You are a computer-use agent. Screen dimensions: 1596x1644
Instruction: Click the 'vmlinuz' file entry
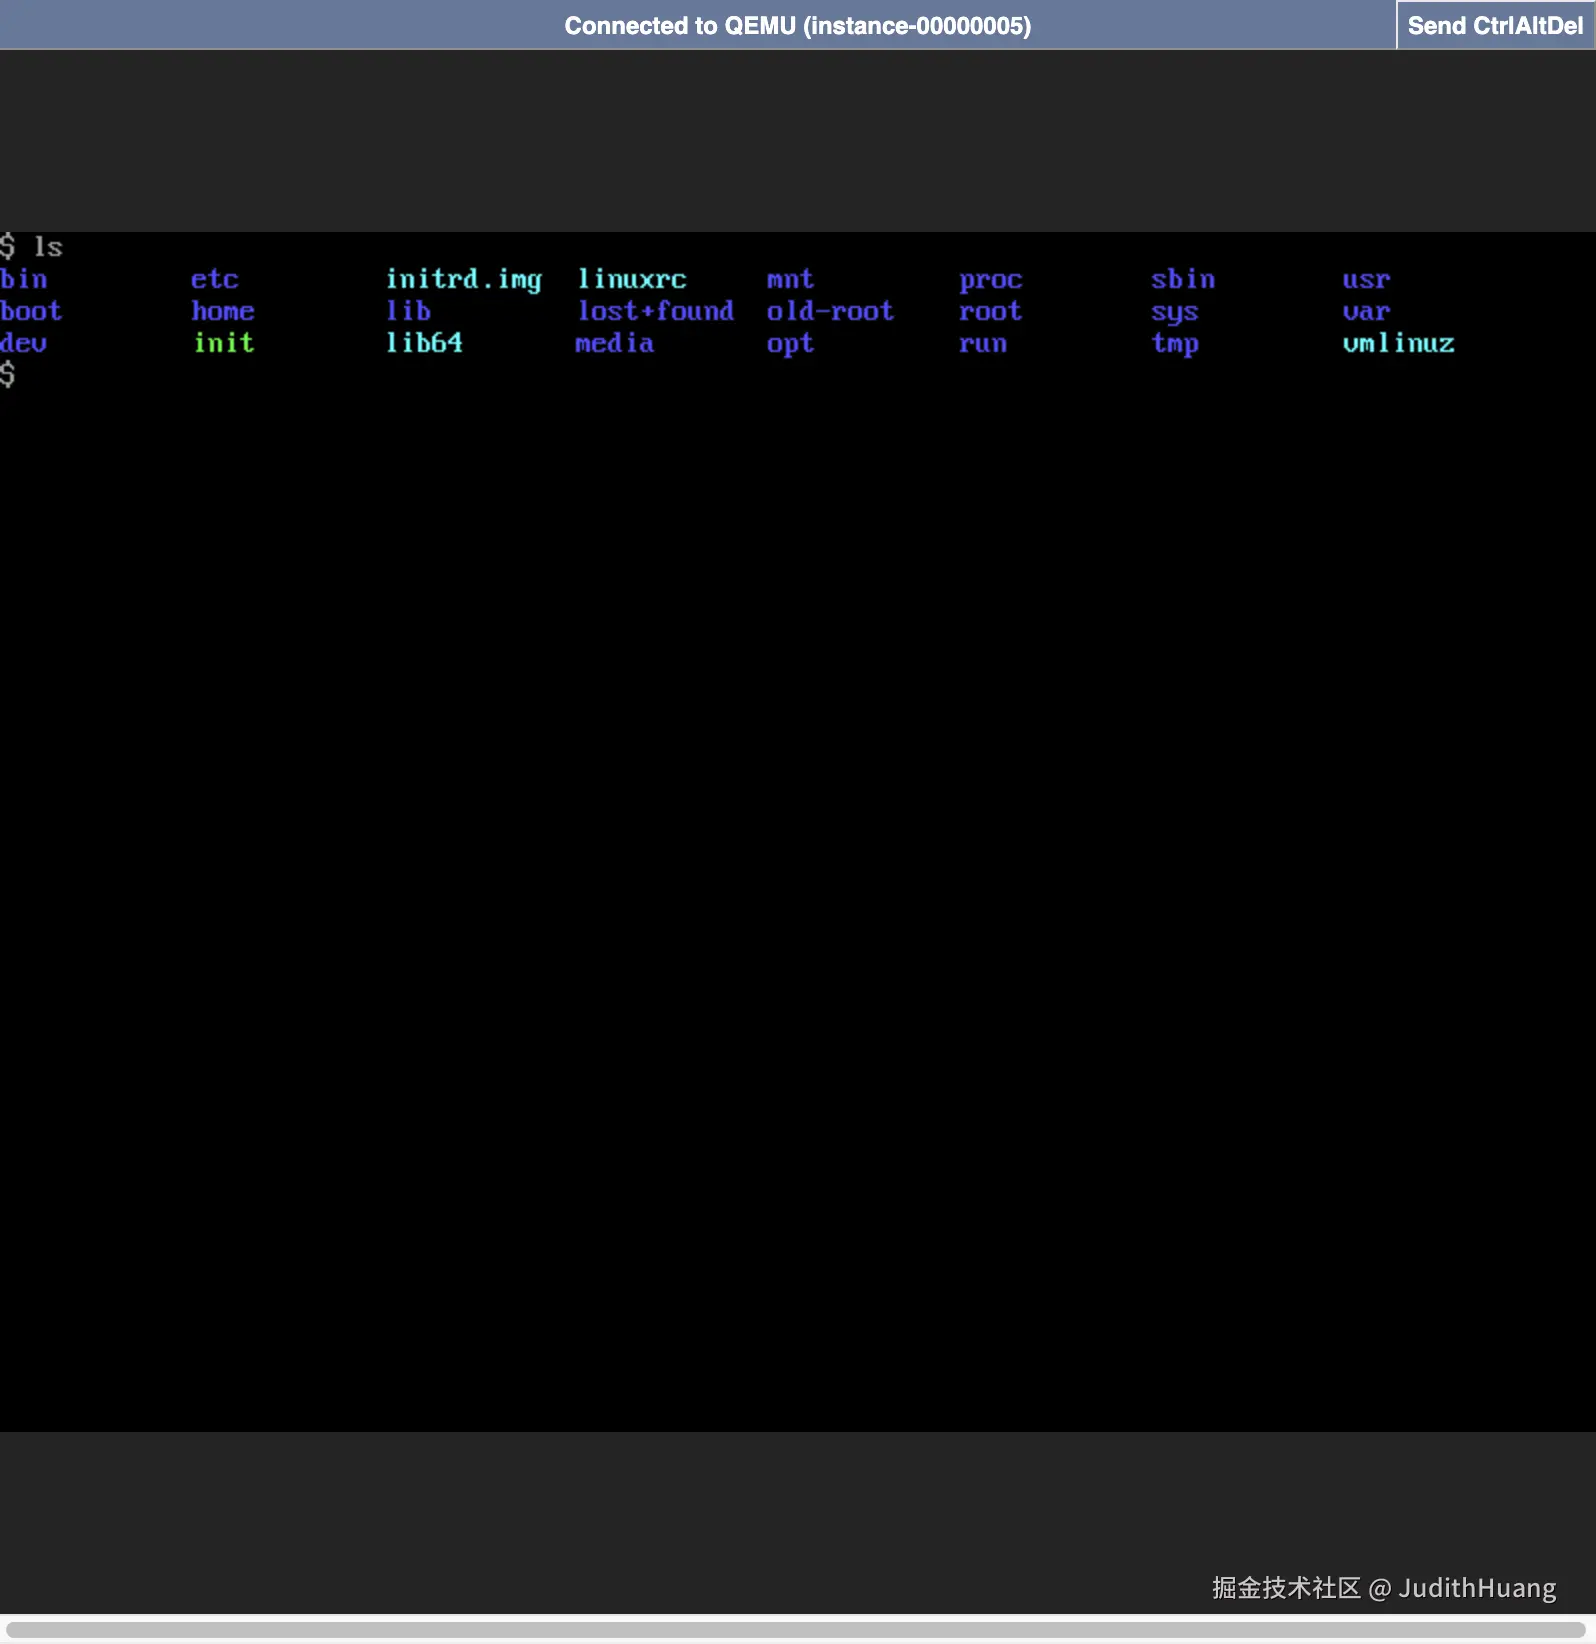(x=1398, y=343)
